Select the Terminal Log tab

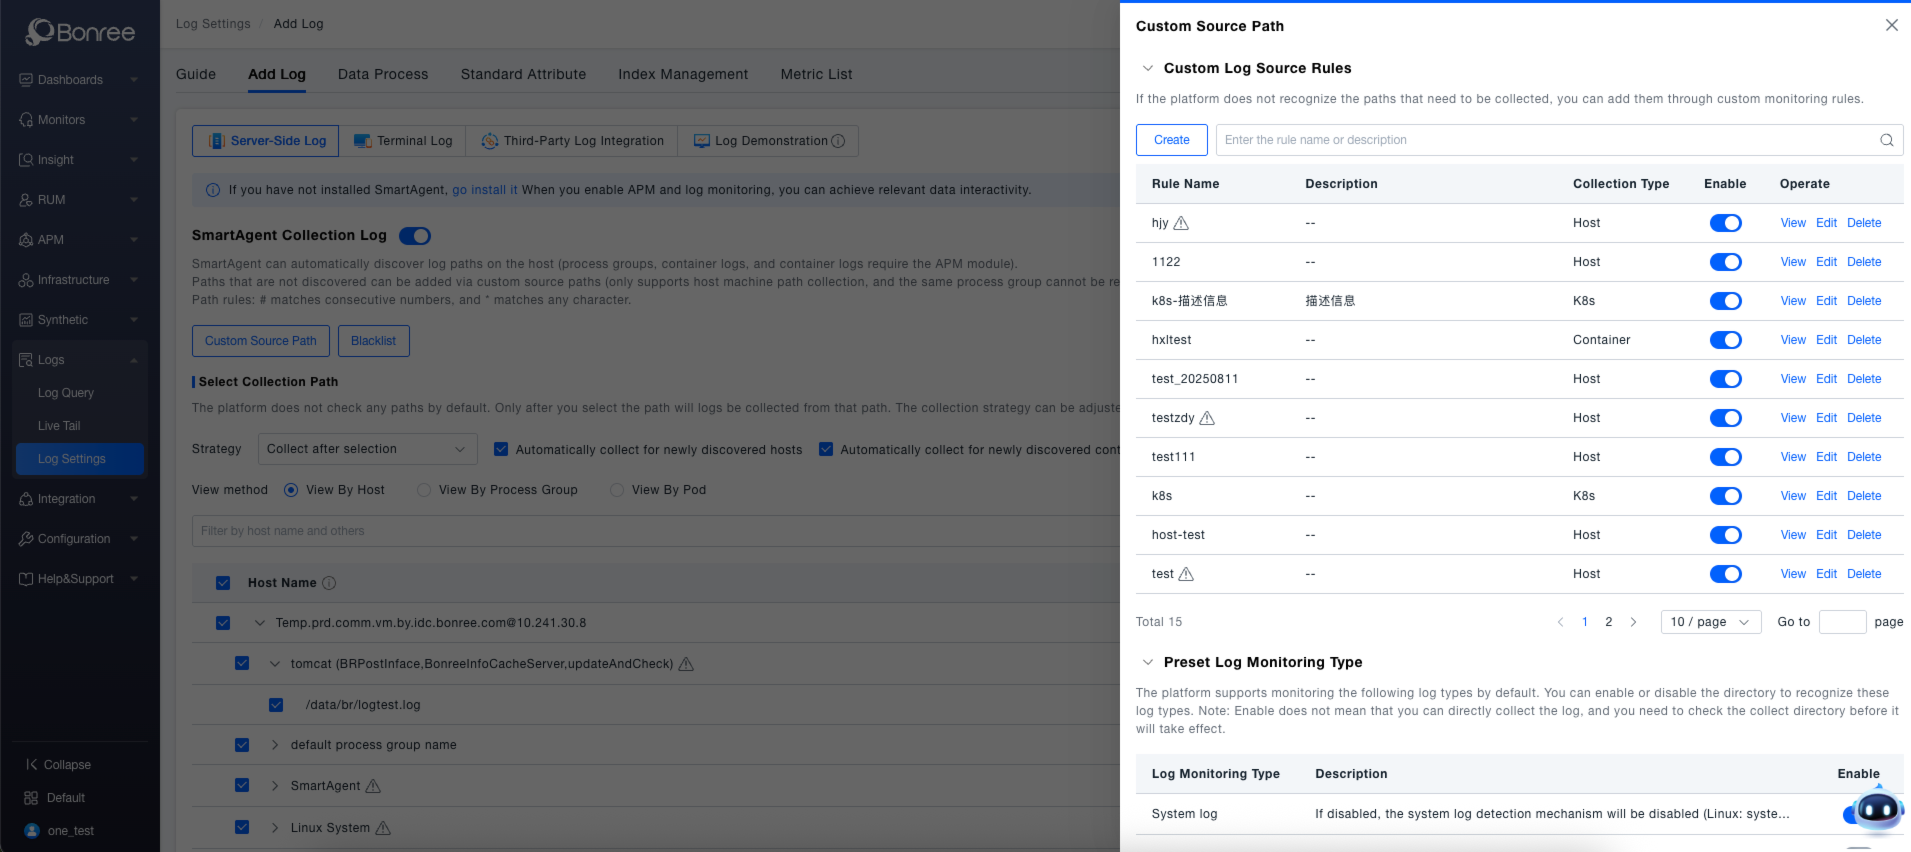pos(403,141)
